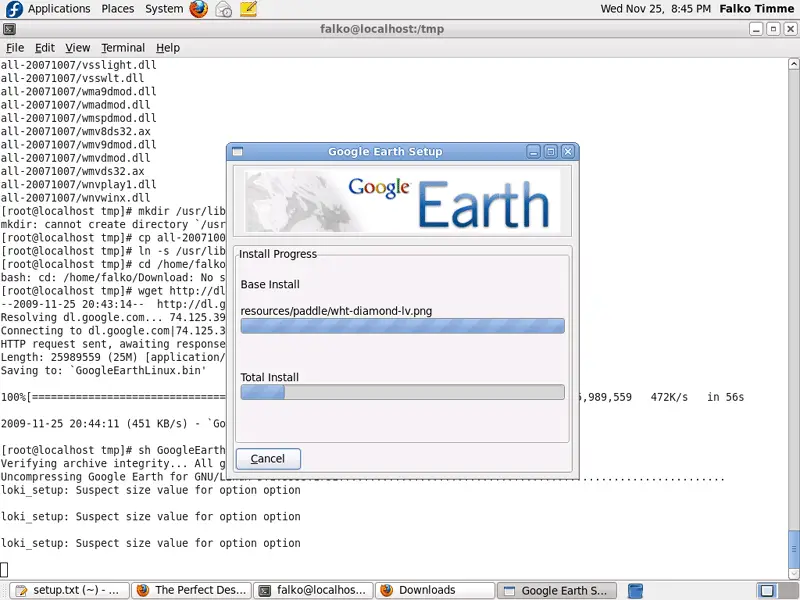This screenshot has width=800, height=600.
Task: Click the trash icon in bottom panel
Action: (x=635, y=591)
